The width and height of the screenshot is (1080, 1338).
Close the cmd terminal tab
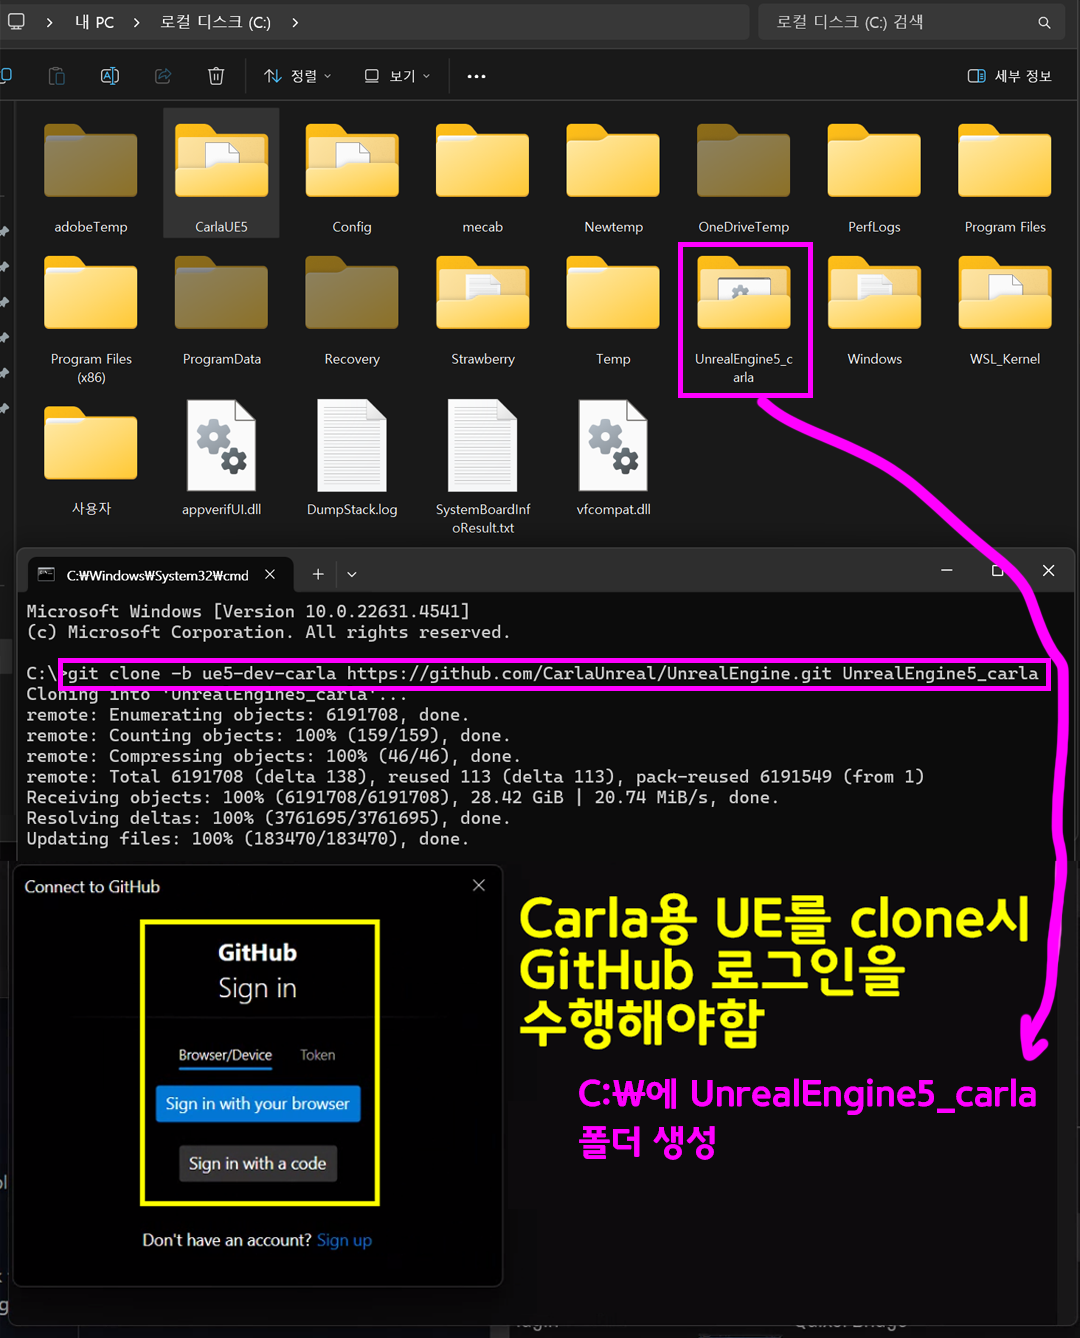pos(270,574)
